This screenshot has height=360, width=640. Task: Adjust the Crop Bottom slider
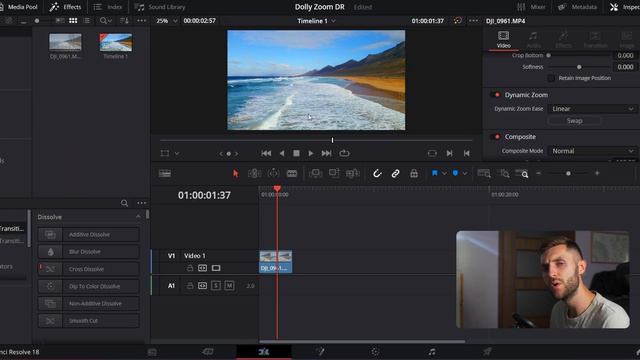coord(549,56)
